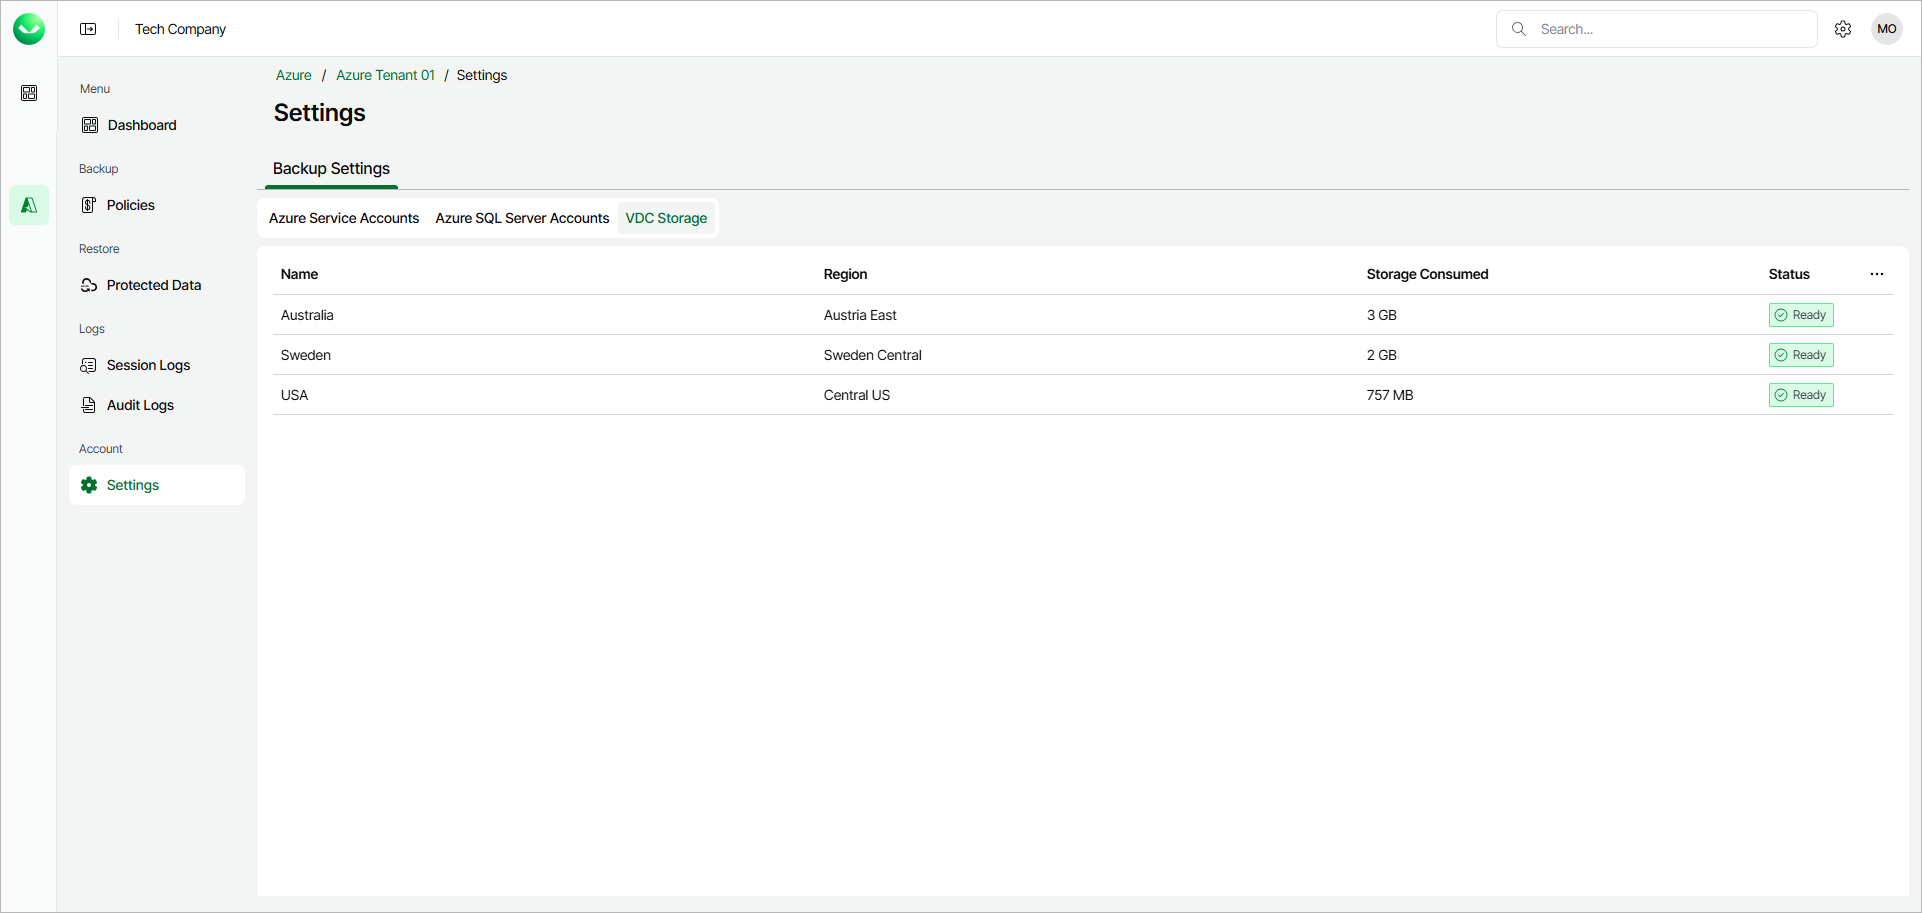Go to Policies in the sidebar

130,205
